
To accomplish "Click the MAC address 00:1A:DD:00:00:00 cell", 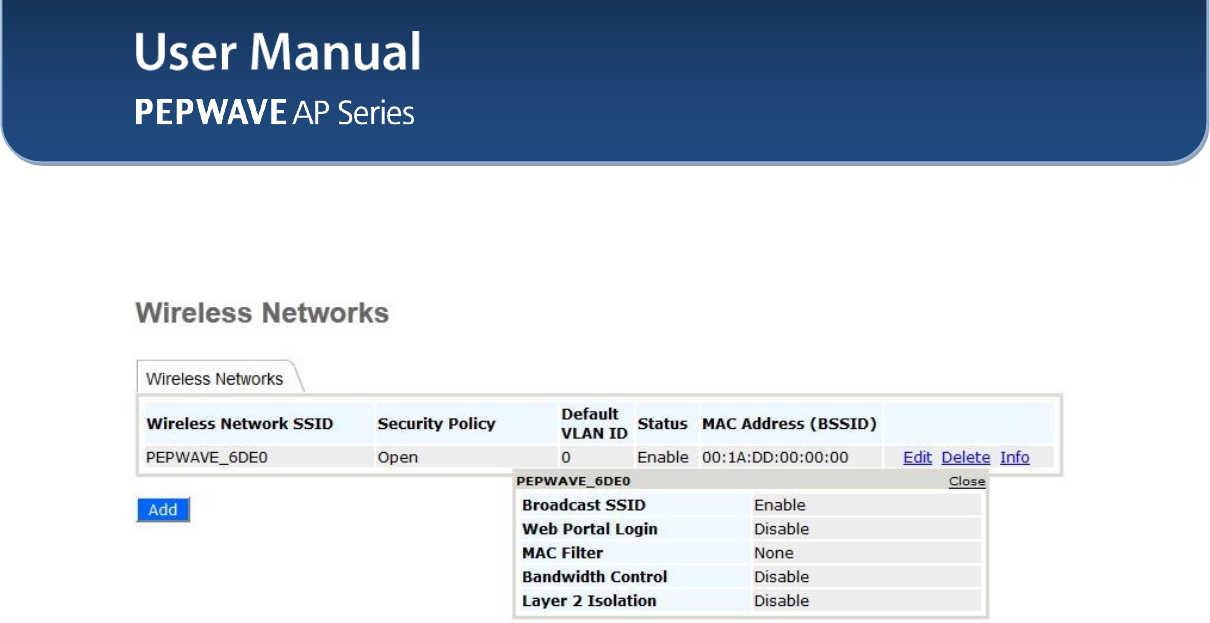I will 775,457.
